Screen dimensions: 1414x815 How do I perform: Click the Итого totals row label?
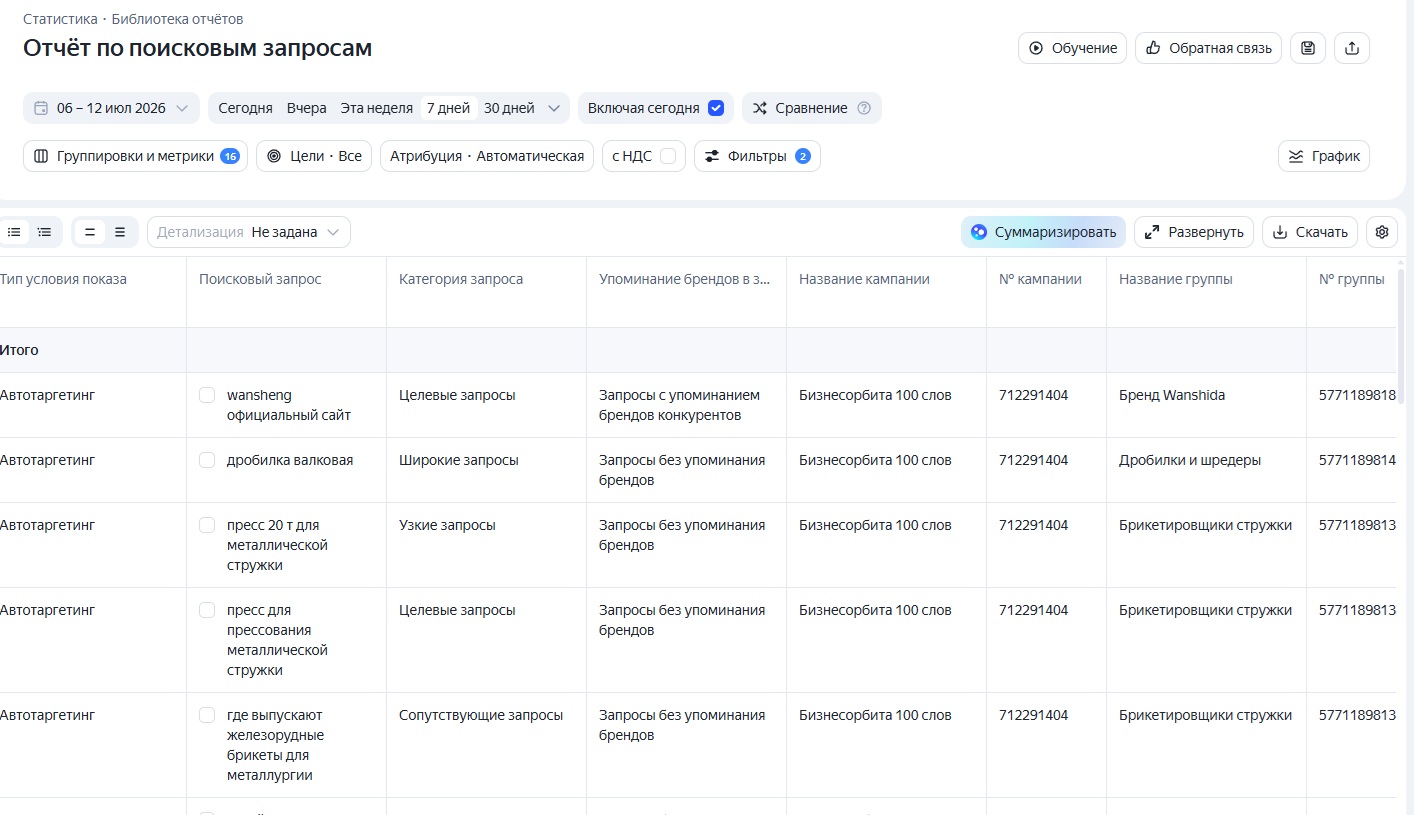coord(19,350)
